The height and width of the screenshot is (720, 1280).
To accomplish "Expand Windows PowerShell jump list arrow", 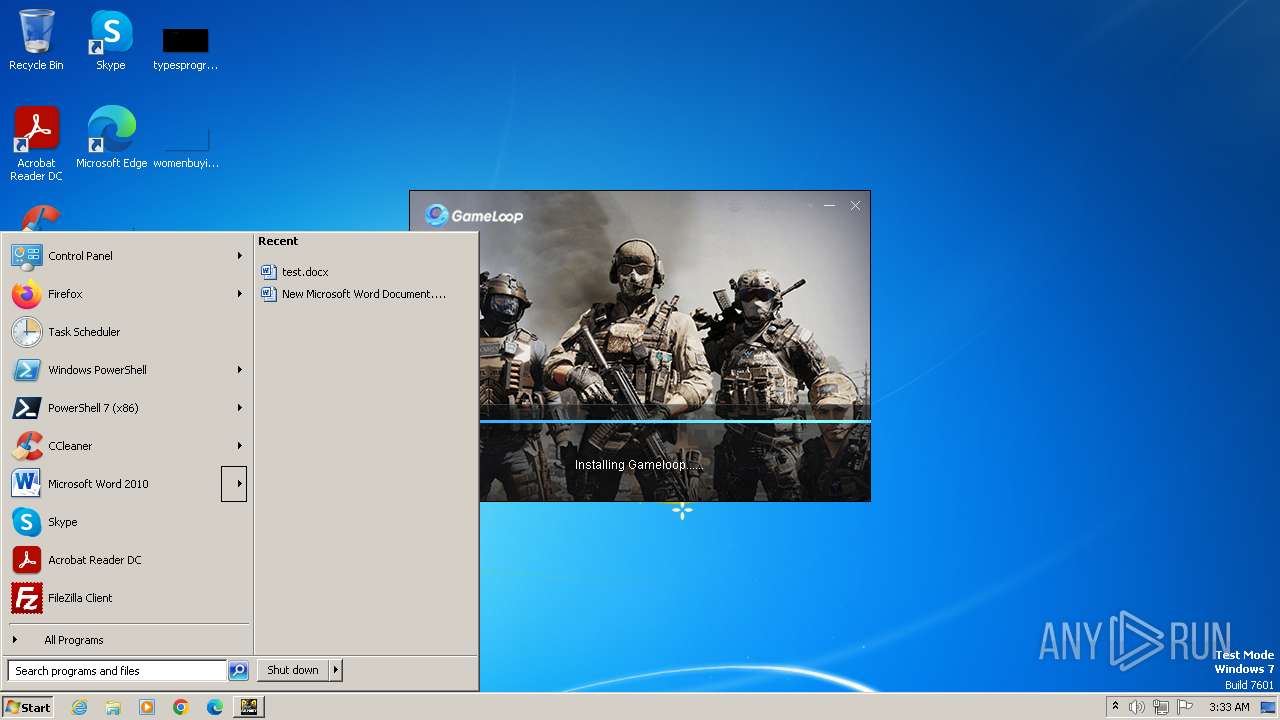I will tap(239, 370).
